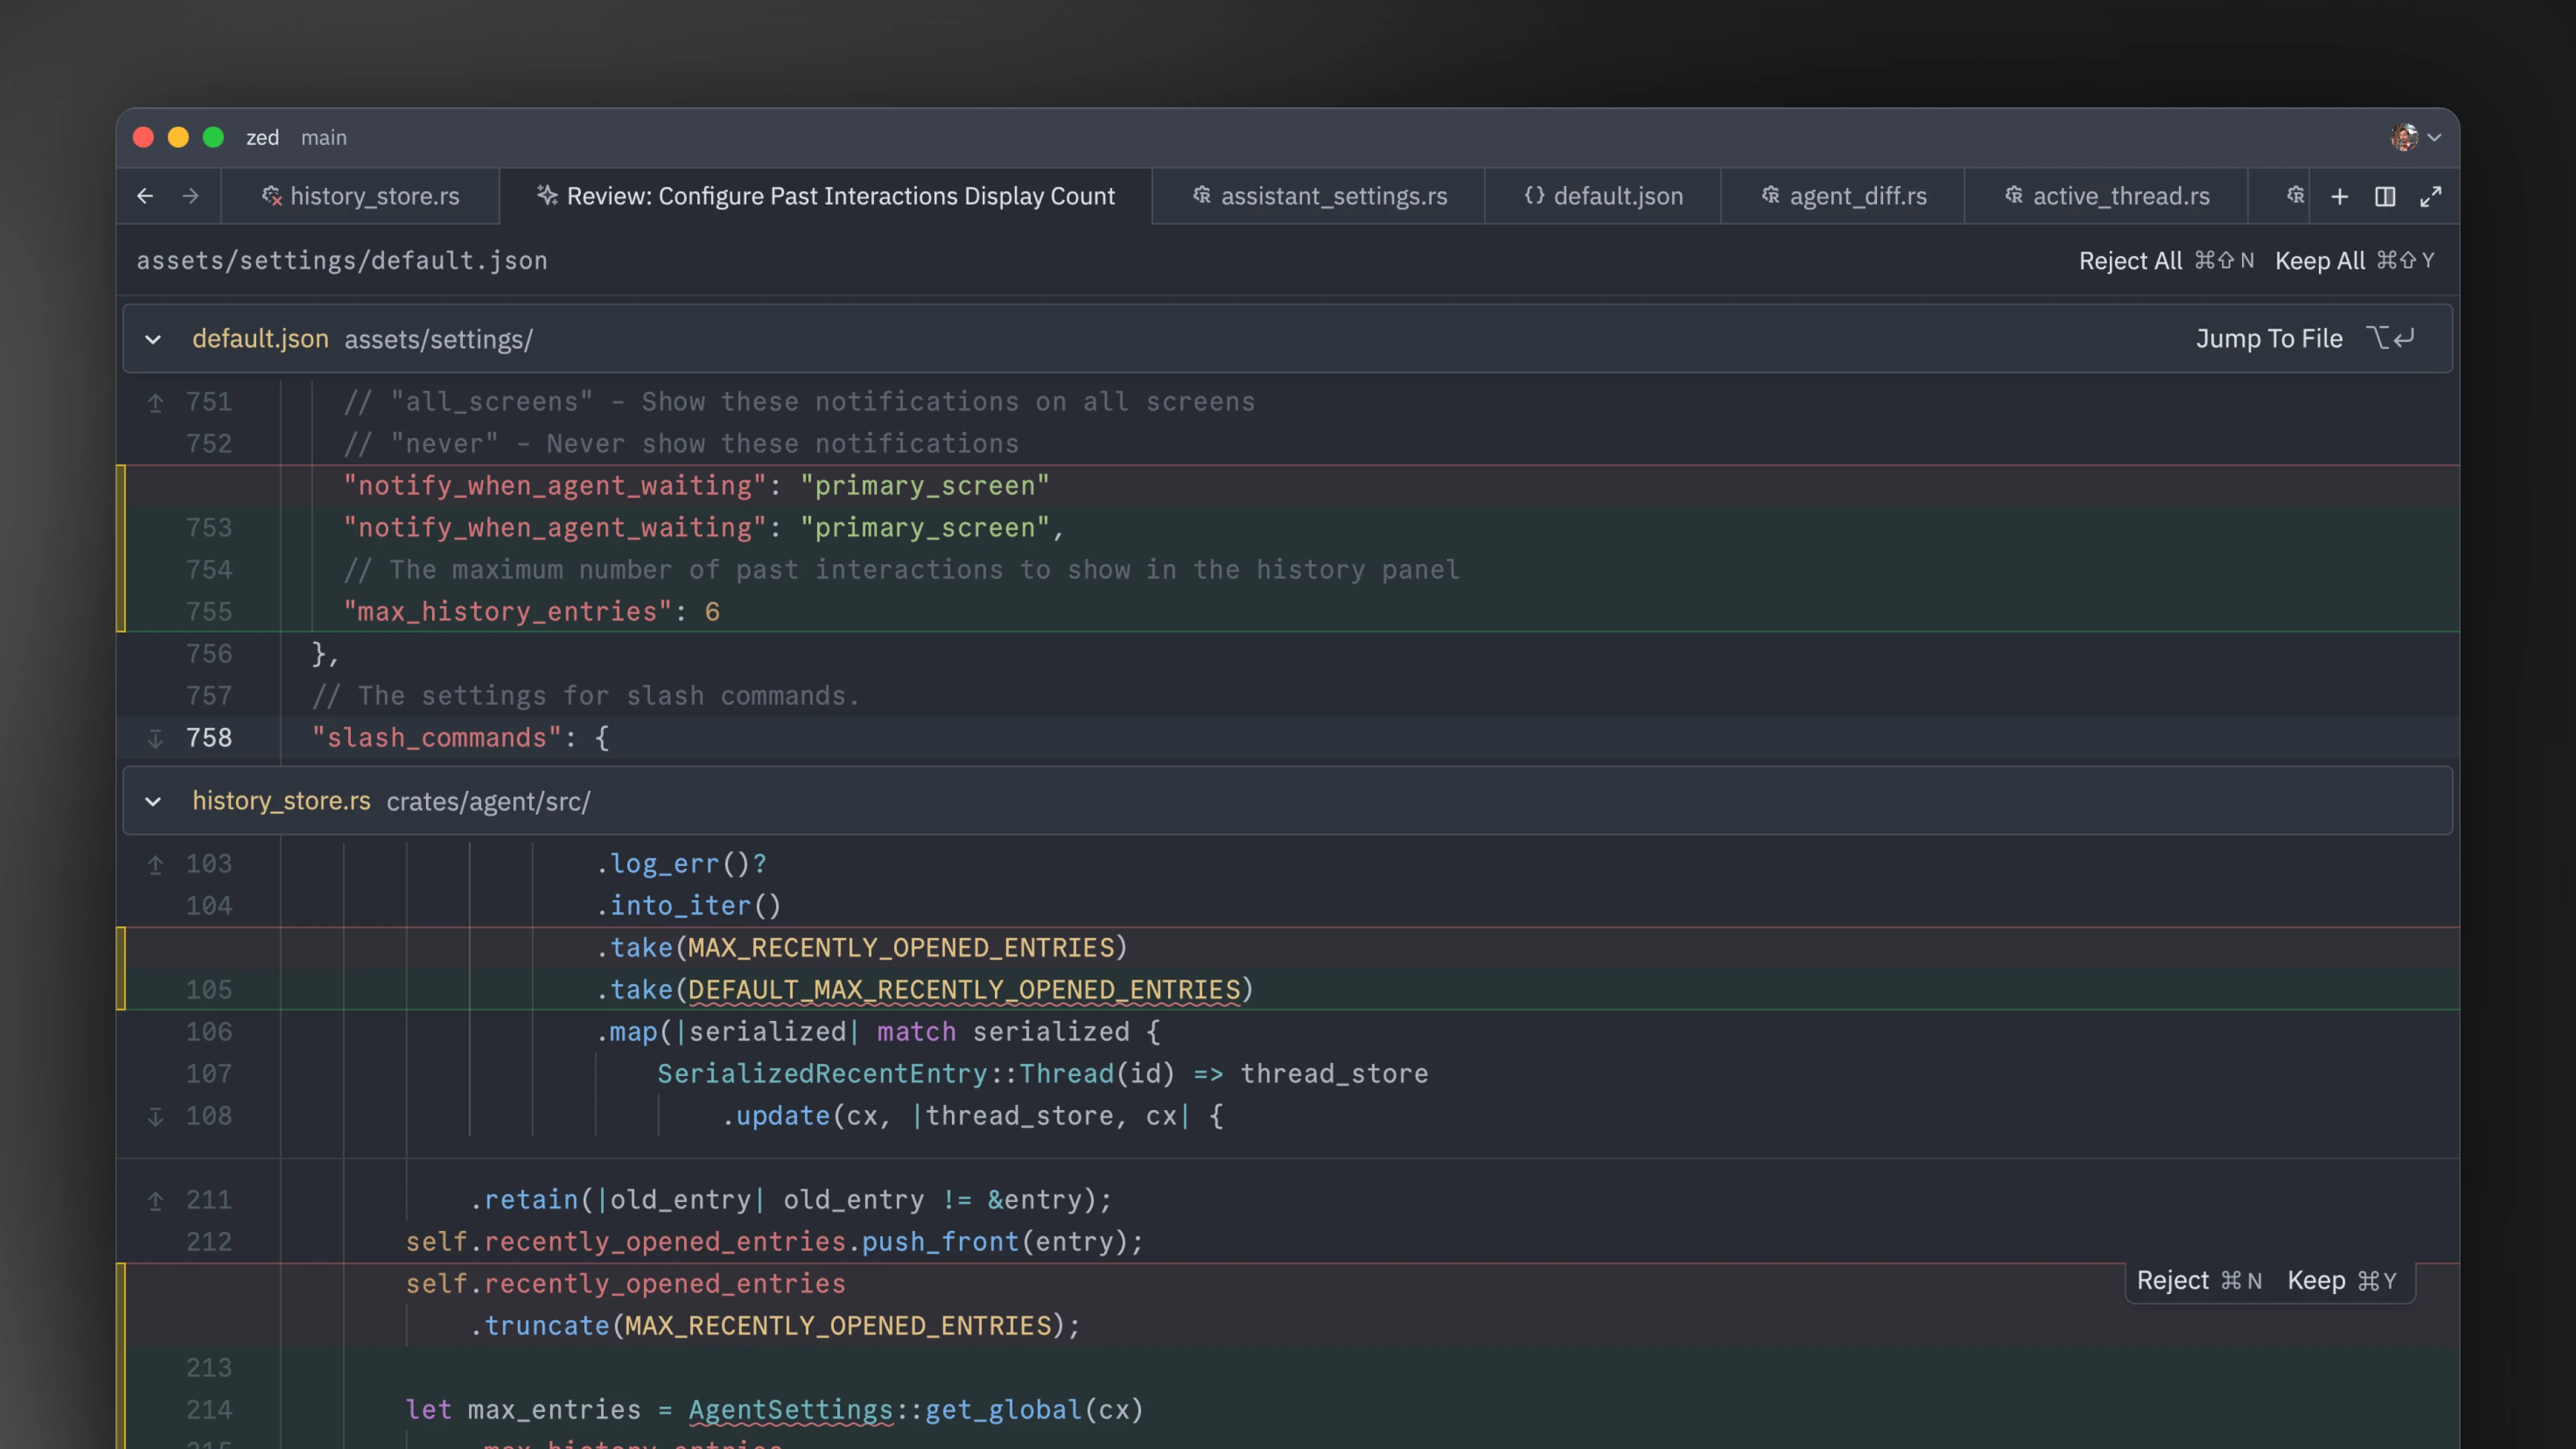2576x1449 pixels.
Task: Open a new tab with the plus icon
Action: 2340,196
